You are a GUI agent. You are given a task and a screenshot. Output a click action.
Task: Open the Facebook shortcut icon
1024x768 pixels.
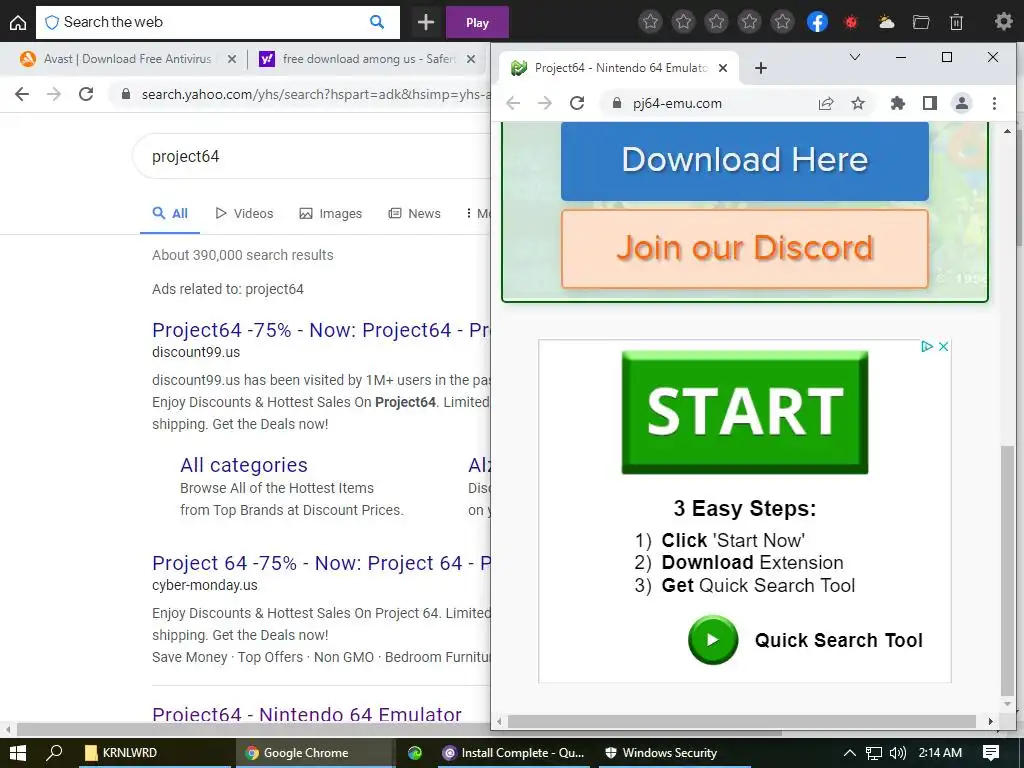pyautogui.click(x=817, y=22)
